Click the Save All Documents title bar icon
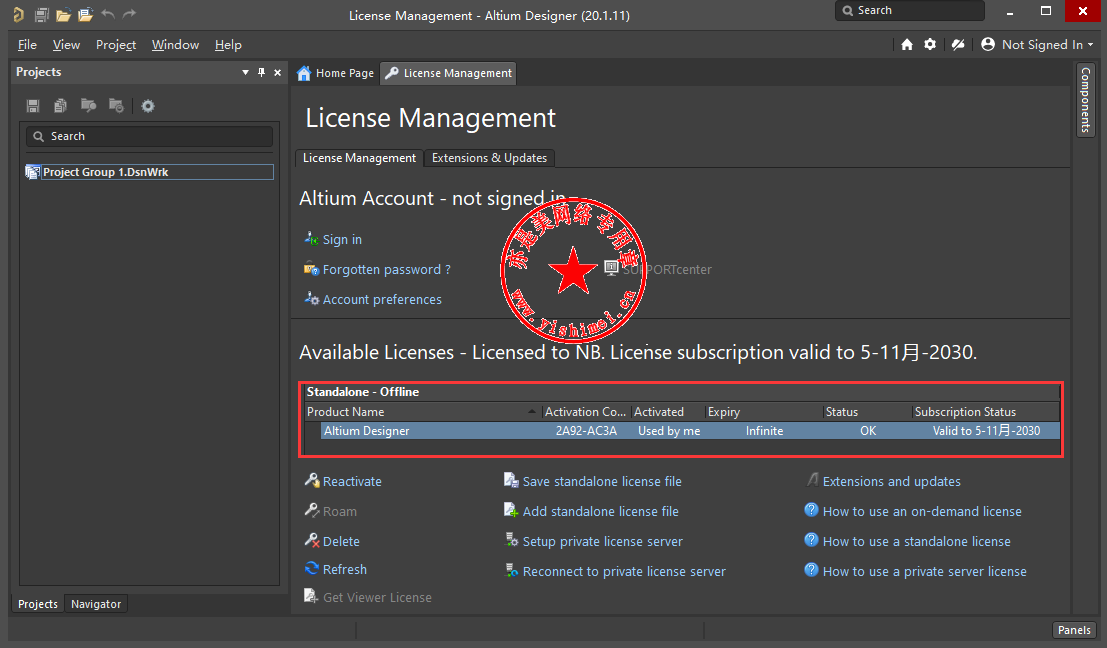Screen dimensions: 1107x648 coord(42,14)
